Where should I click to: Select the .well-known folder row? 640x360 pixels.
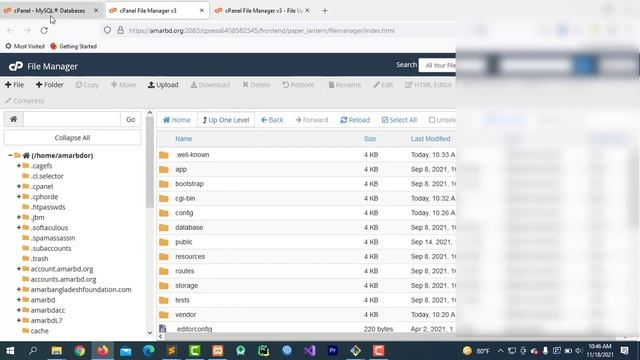pos(306,155)
